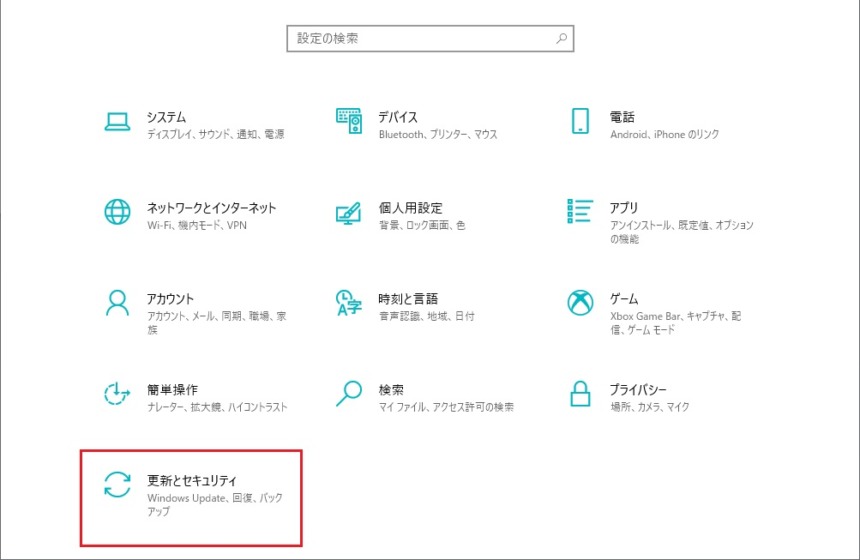Open ネットワークとインターネット settings title

(x=211, y=208)
